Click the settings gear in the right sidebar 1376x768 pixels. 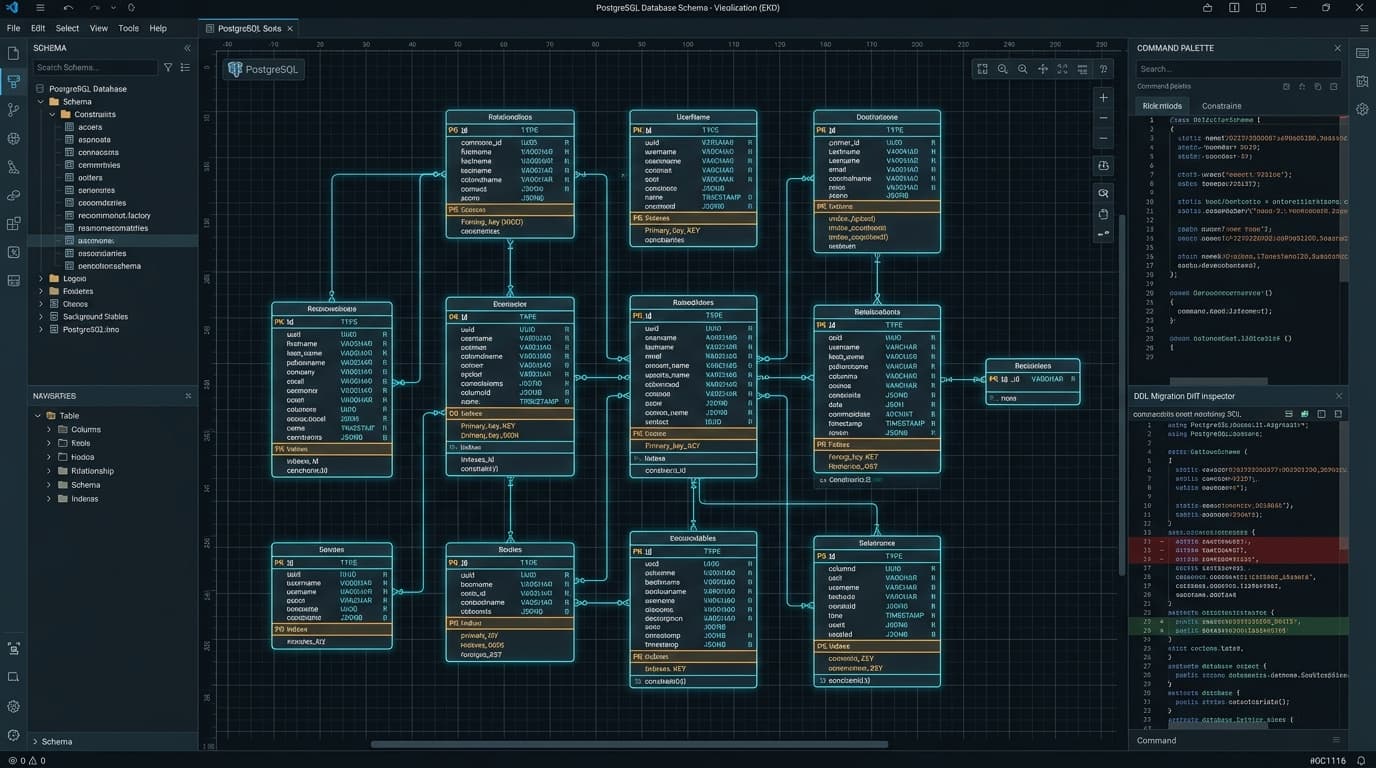coord(1362,109)
